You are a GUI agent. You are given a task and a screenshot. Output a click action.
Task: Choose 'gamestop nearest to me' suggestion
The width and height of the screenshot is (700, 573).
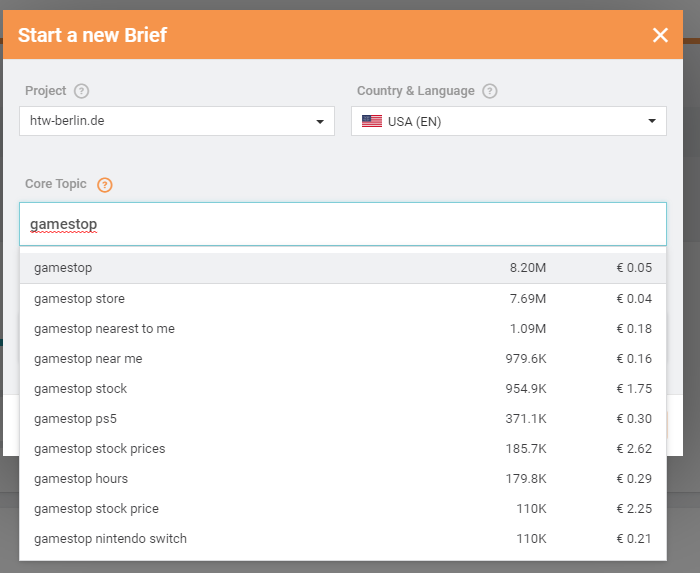tap(343, 329)
